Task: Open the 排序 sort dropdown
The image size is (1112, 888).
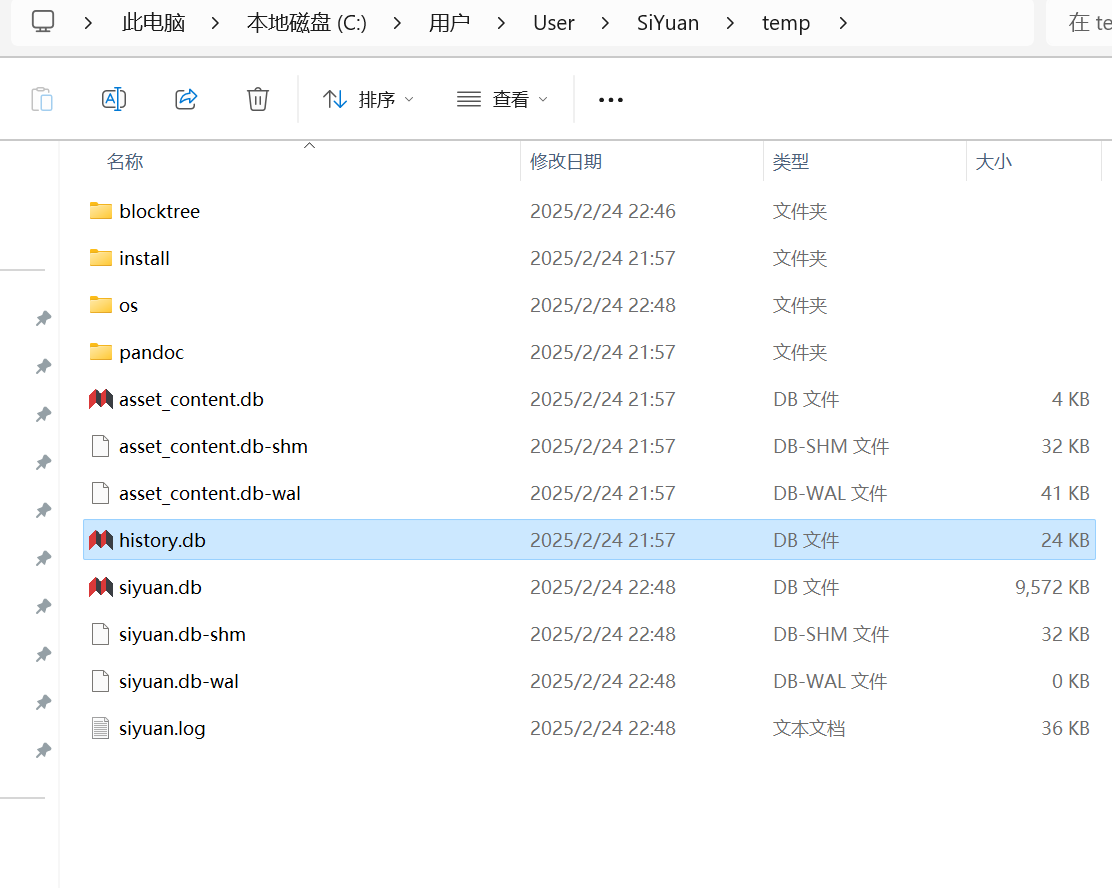Action: click(x=368, y=99)
